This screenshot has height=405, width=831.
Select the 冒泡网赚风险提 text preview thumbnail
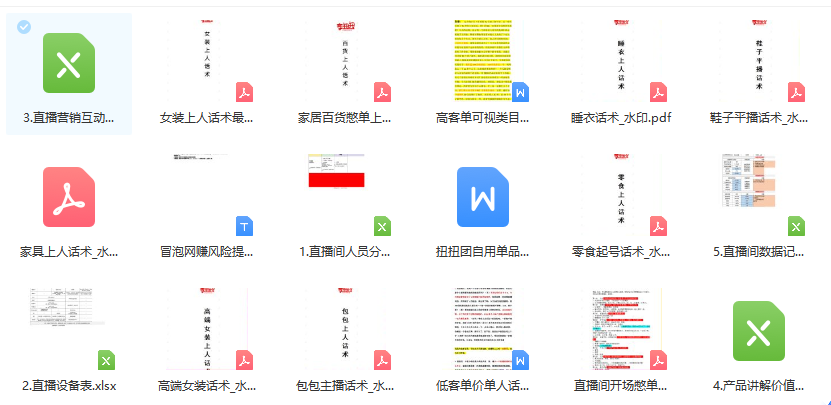[x=200, y=157]
